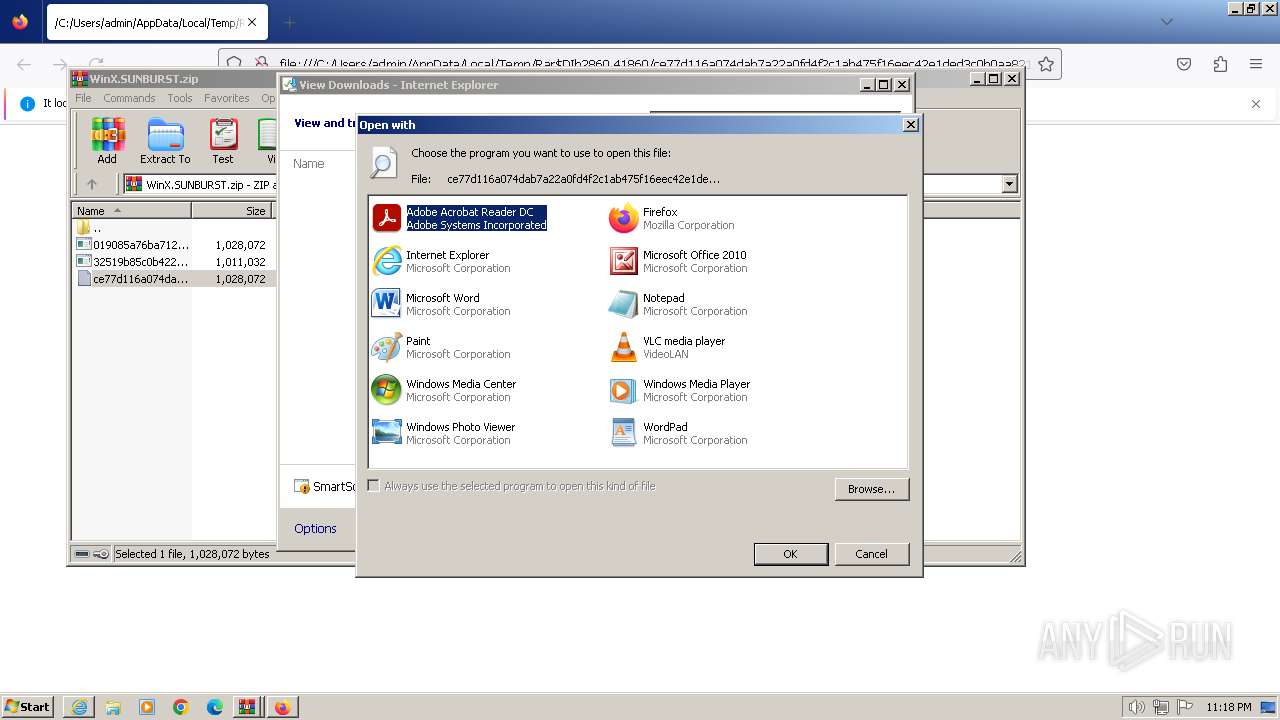Open the WinRAR Commands menu
1280x720 pixels.
[129, 98]
